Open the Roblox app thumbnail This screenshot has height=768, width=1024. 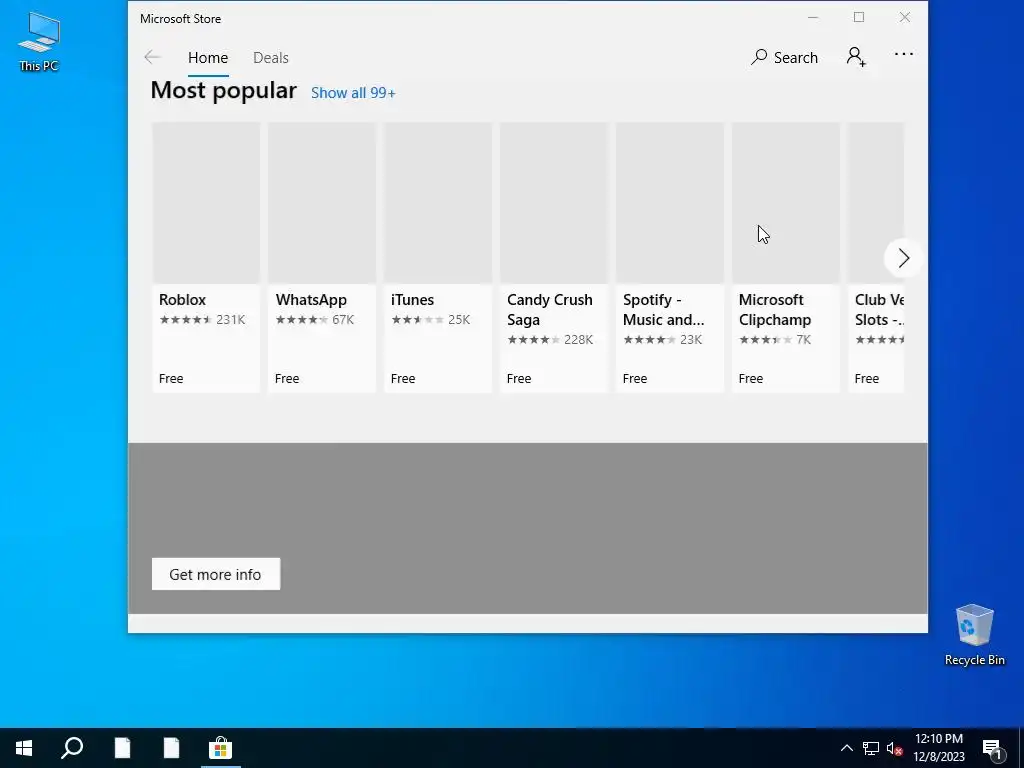click(206, 203)
